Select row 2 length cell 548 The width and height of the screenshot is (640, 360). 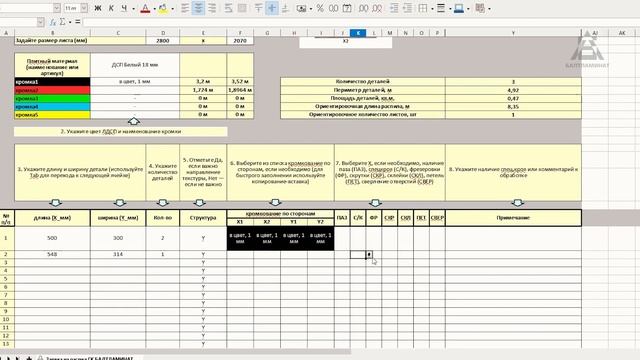pos(52,254)
